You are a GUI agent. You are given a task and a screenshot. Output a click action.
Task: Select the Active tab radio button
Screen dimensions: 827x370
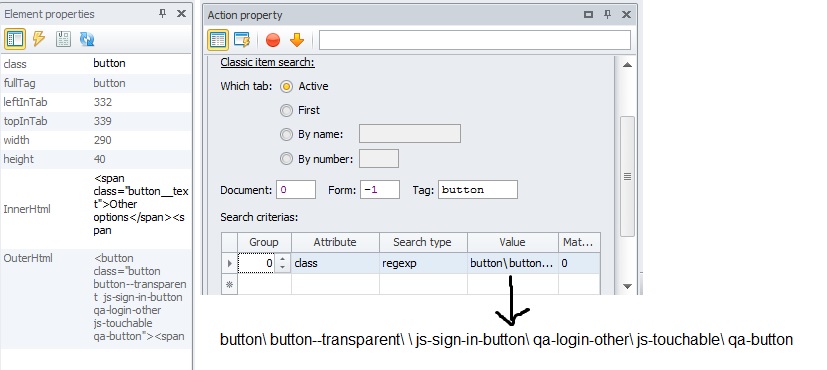[286, 86]
